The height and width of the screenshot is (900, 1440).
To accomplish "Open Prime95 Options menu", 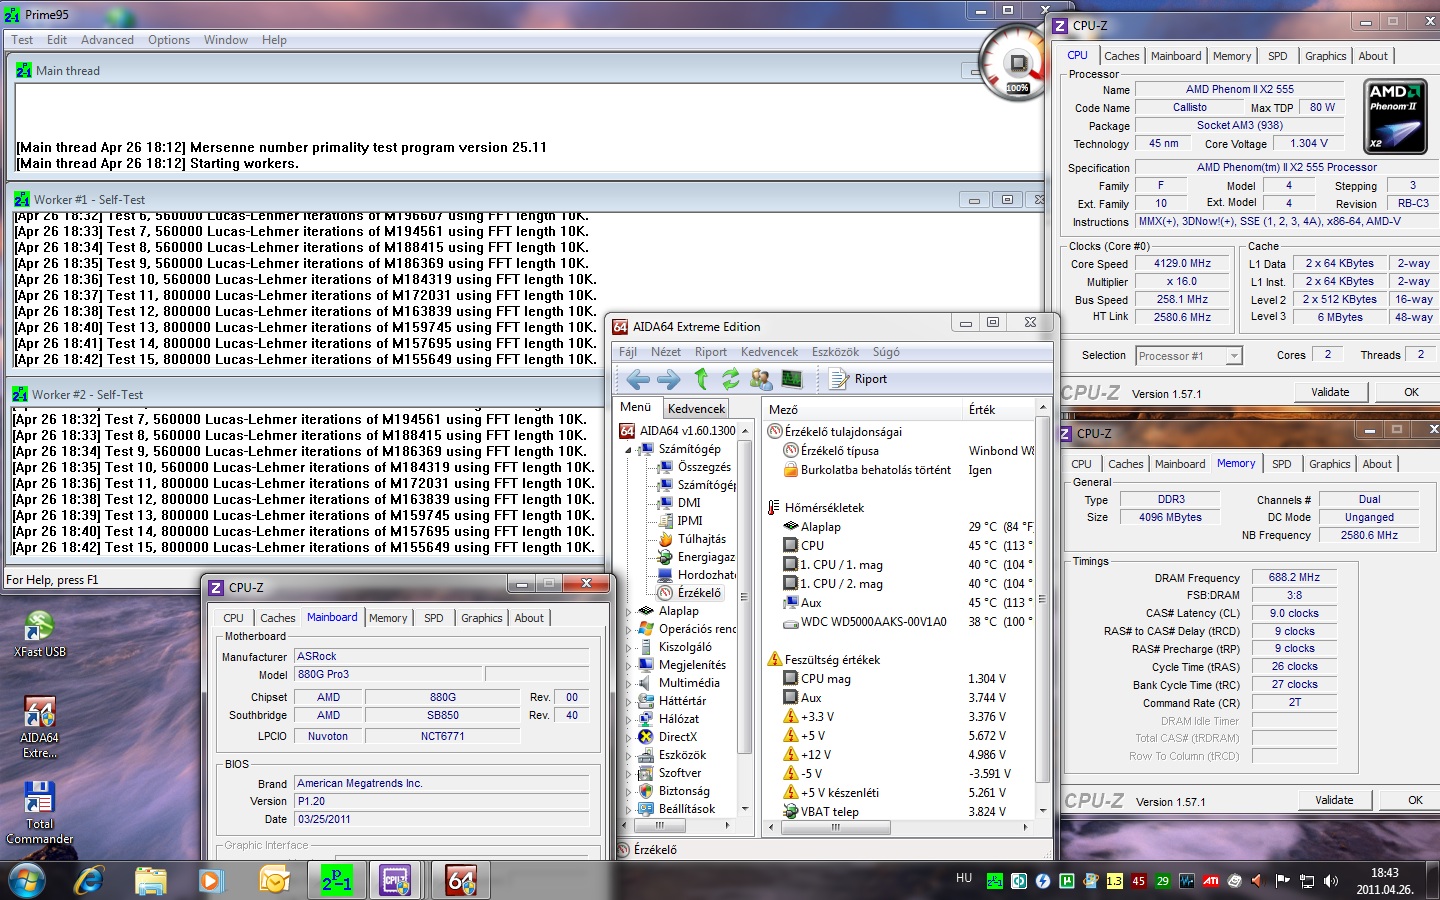I will tap(169, 40).
